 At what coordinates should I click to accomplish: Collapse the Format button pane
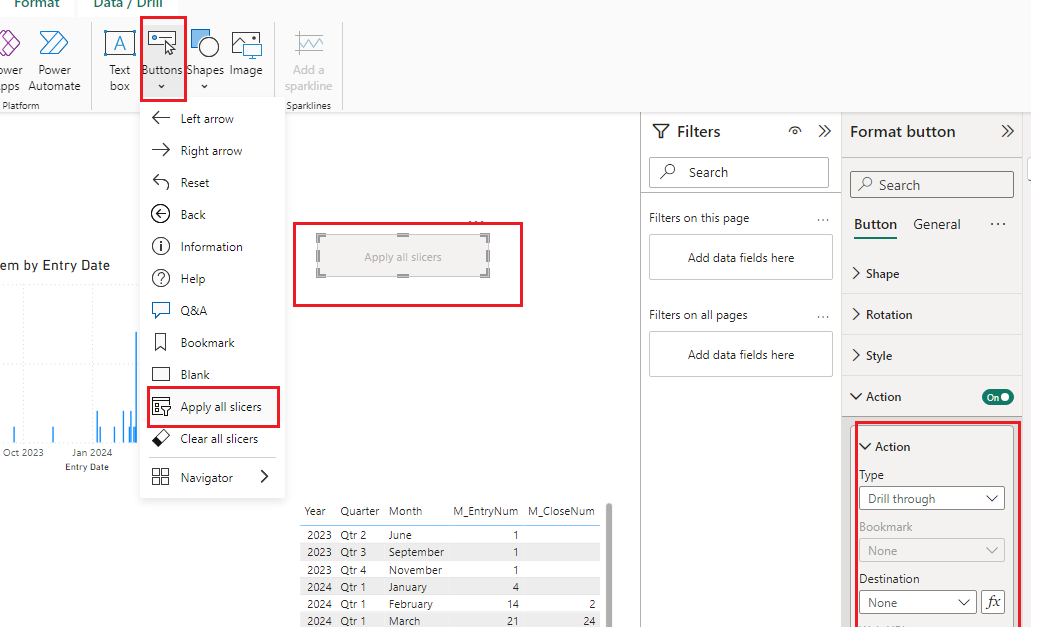click(1007, 131)
